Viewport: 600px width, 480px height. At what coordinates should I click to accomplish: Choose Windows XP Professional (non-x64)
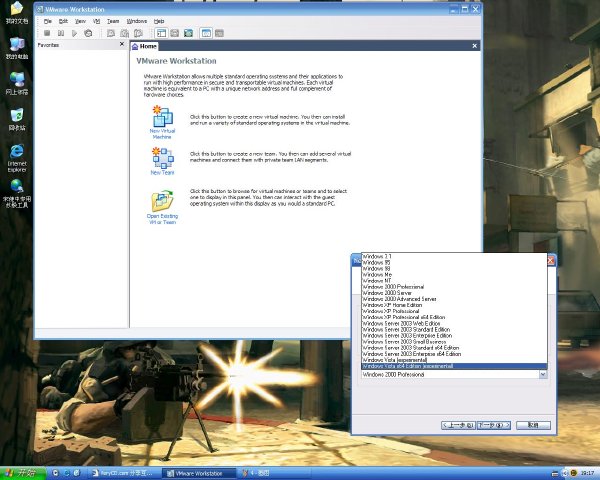tap(454, 311)
